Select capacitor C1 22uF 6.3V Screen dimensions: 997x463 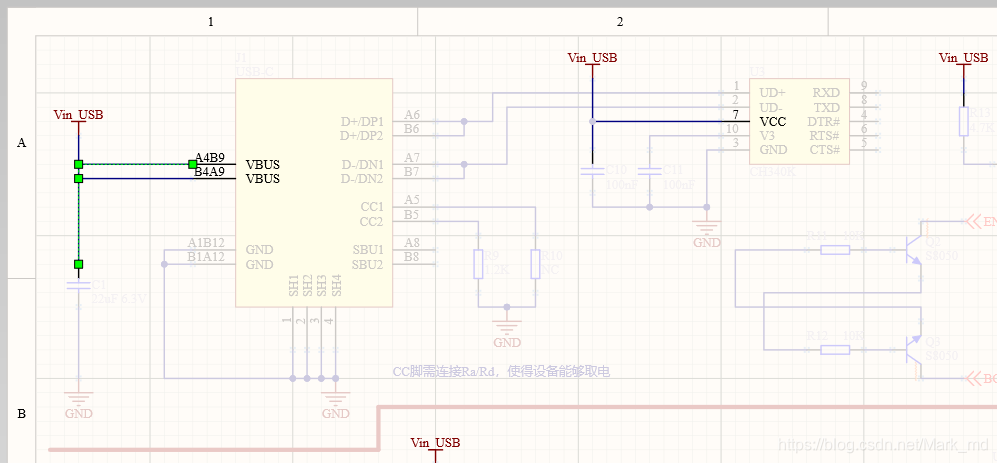78,288
